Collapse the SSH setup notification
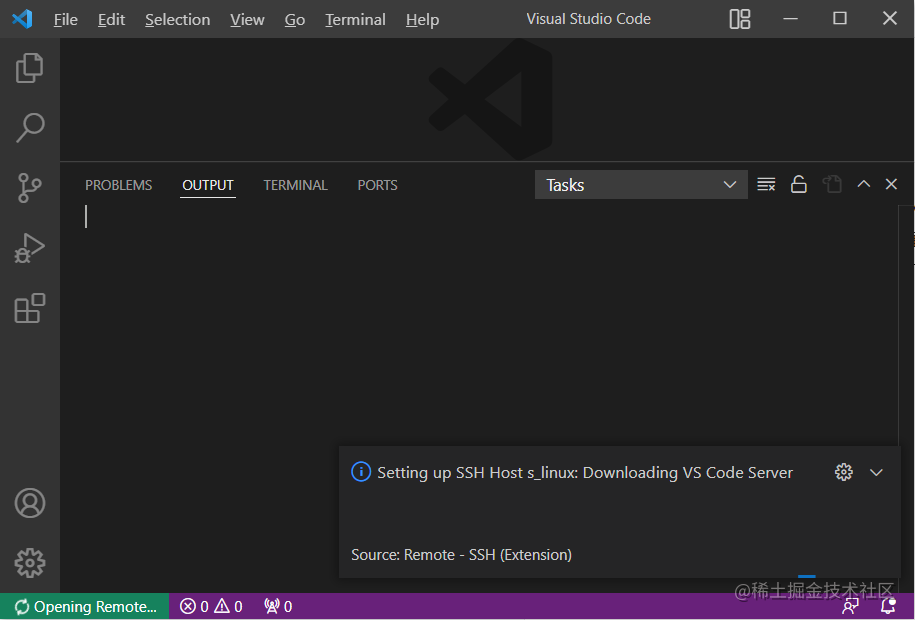915x620 pixels. pos(876,472)
